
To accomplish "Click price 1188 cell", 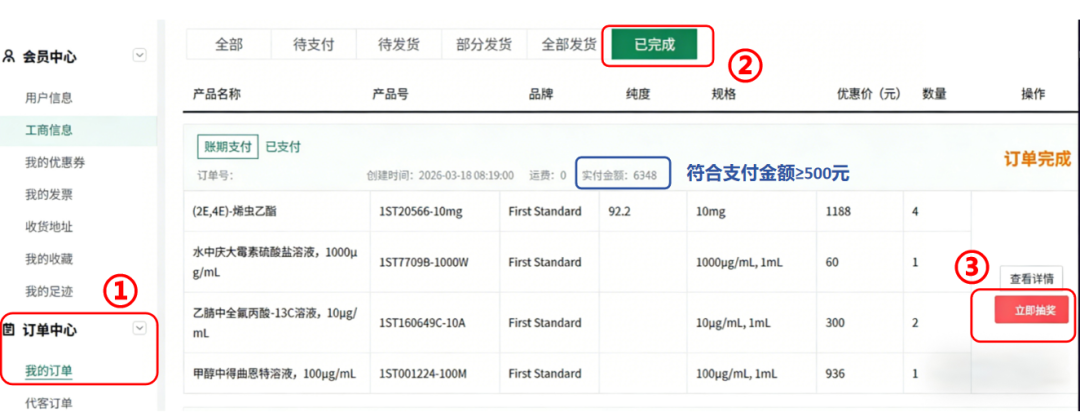I will tap(838, 212).
